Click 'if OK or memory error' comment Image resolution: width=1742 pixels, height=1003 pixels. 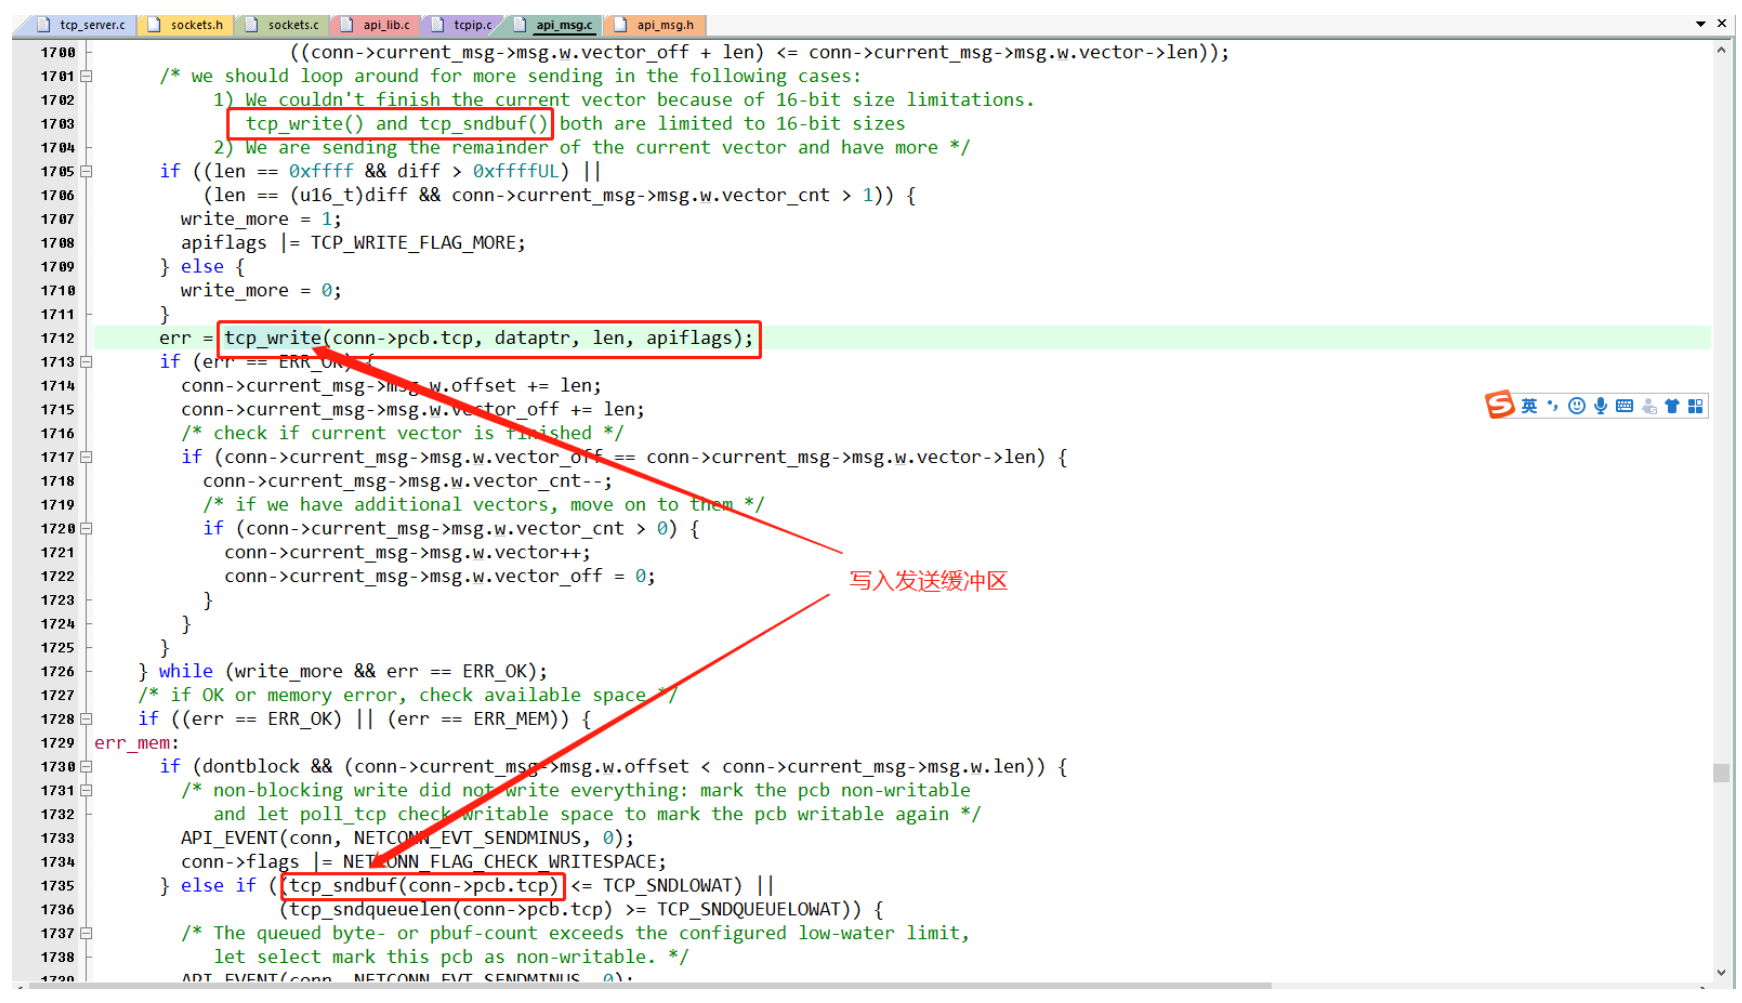408,696
